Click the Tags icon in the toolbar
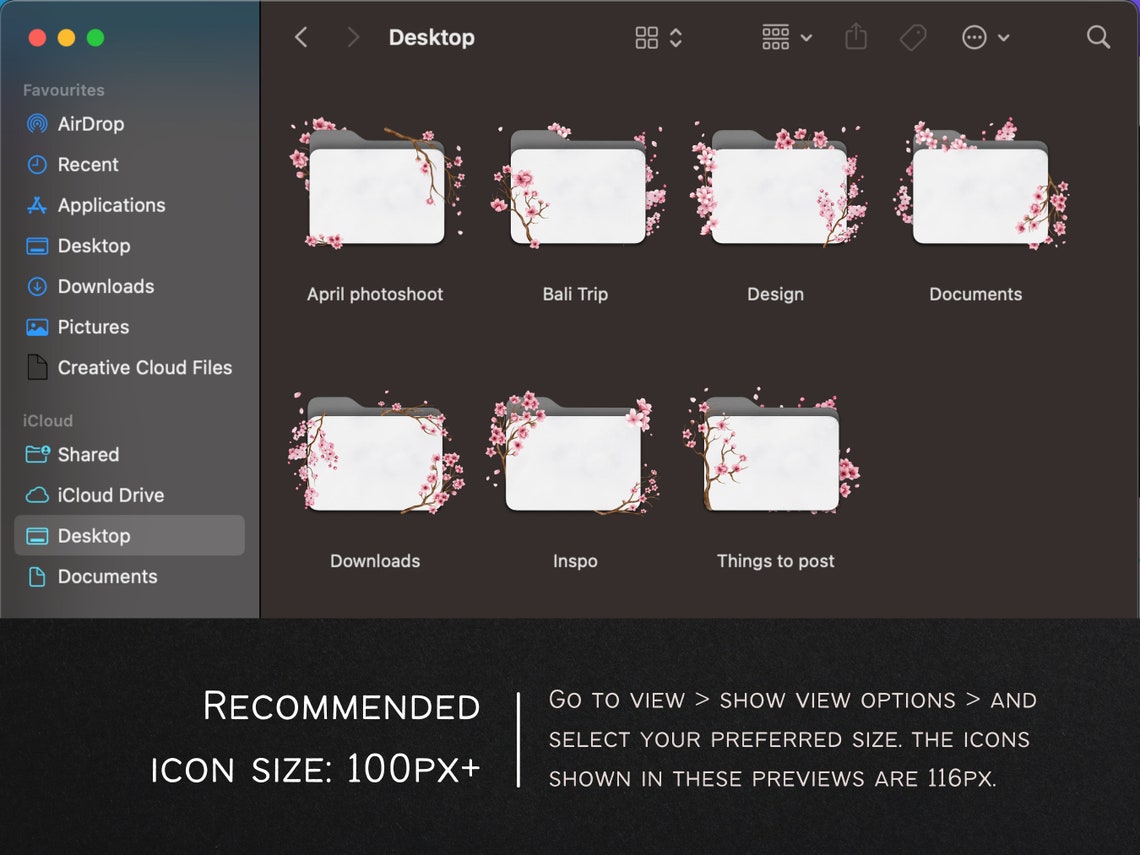 [x=912, y=37]
